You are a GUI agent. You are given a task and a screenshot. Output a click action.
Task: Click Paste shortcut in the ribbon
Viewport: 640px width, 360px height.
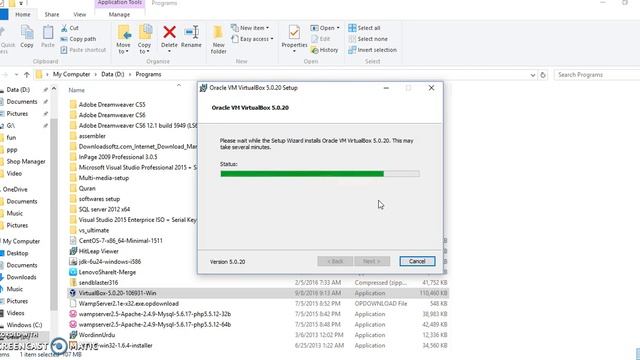click(x=83, y=50)
